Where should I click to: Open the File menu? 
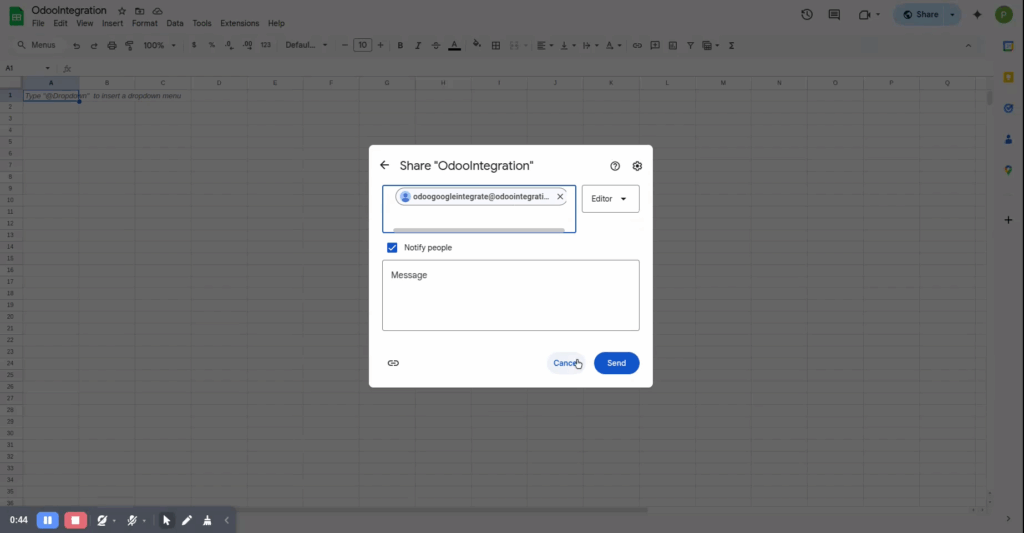(x=39, y=24)
